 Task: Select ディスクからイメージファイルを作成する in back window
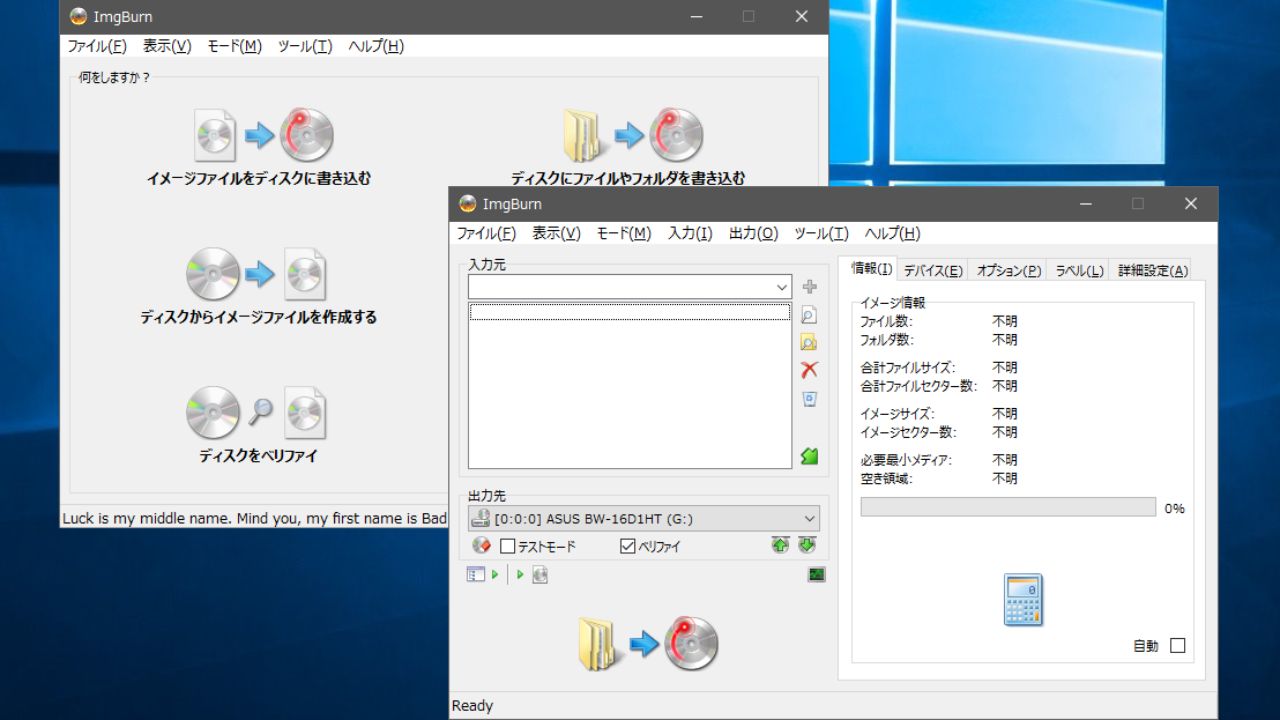[x=258, y=286]
